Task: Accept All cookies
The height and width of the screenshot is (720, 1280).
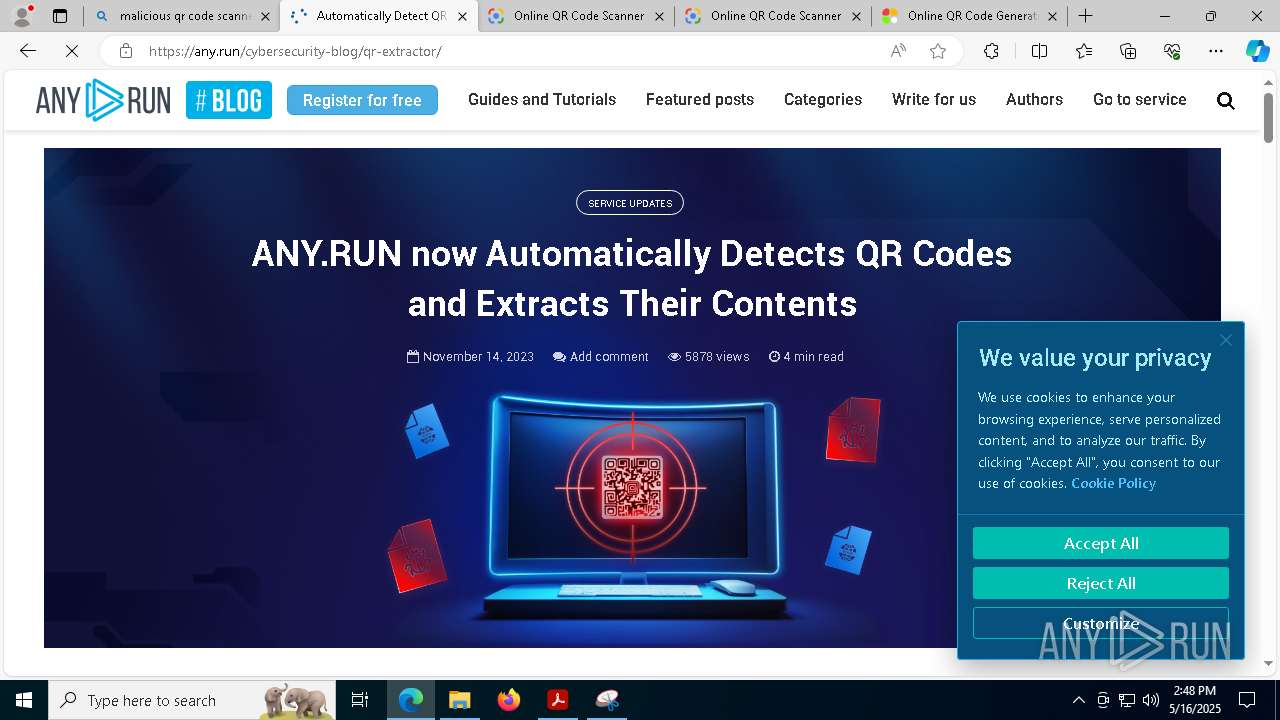Action: pyautogui.click(x=1101, y=543)
